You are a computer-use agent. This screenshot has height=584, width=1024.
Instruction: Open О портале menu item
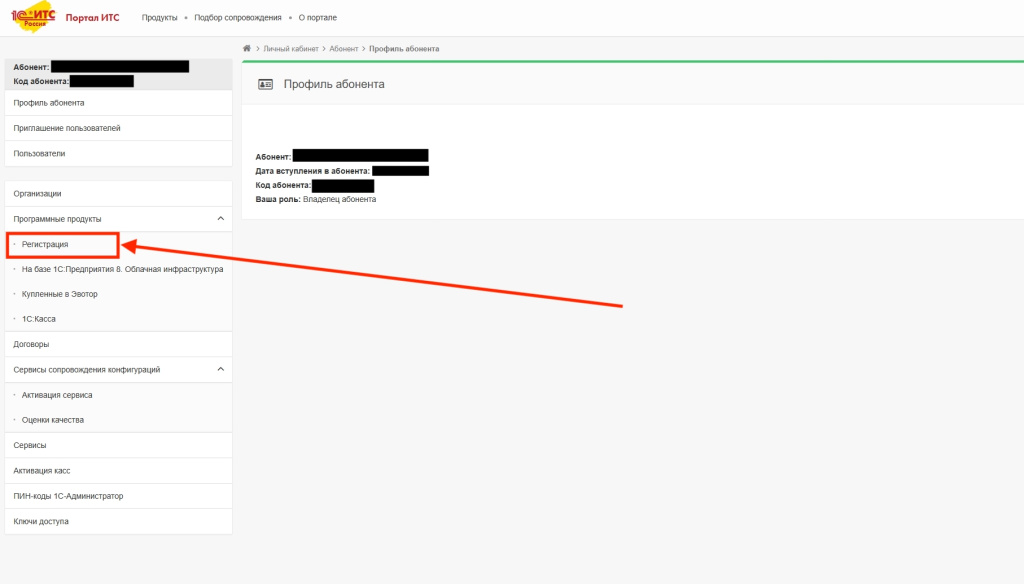(x=319, y=18)
